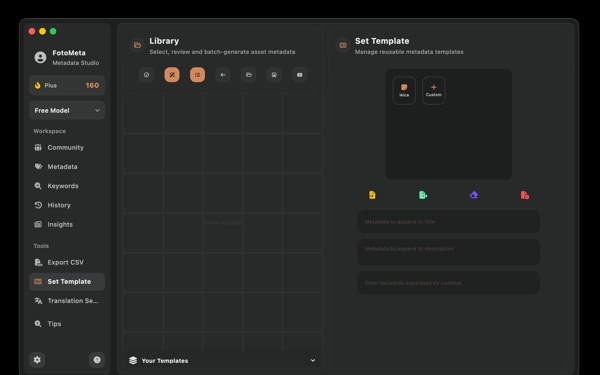This screenshot has width=600, height=375.
Task: Open Keywords in the sidebar
Action: (67, 186)
